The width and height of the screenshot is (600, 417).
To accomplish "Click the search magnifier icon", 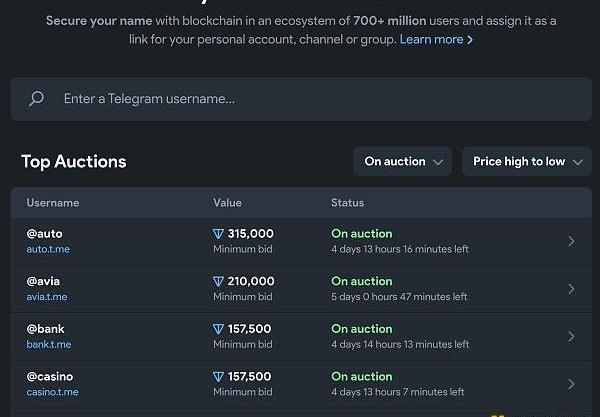I will [x=37, y=99].
